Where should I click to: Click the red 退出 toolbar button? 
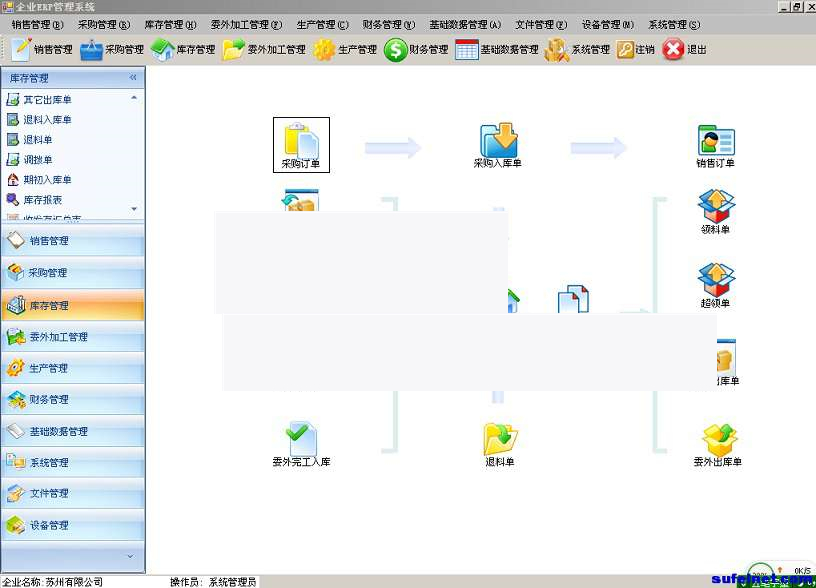pos(685,49)
